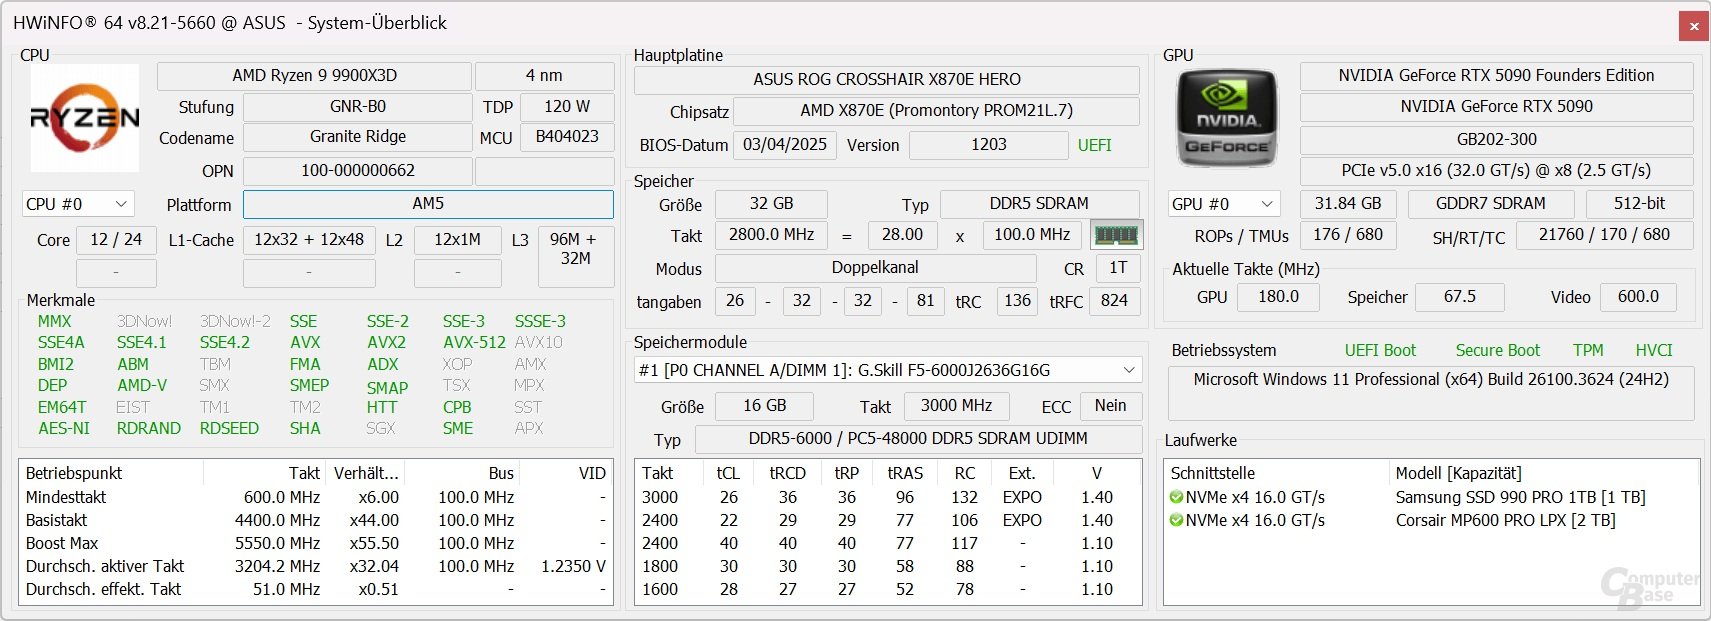Viewport: 1711px width, 621px height.
Task: Click the TPM indicator
Action: point(1588,350)
